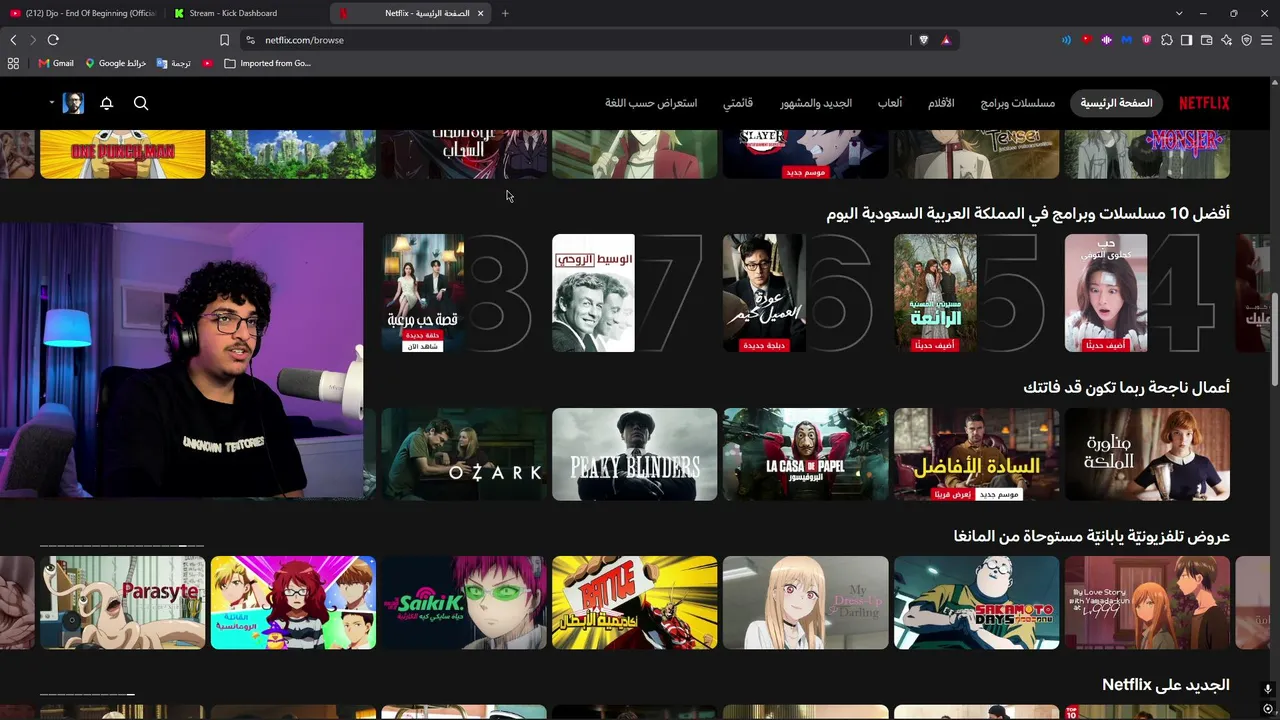Click the Netflix profile avatar
1280x720 pixels.
coord(73,103)
